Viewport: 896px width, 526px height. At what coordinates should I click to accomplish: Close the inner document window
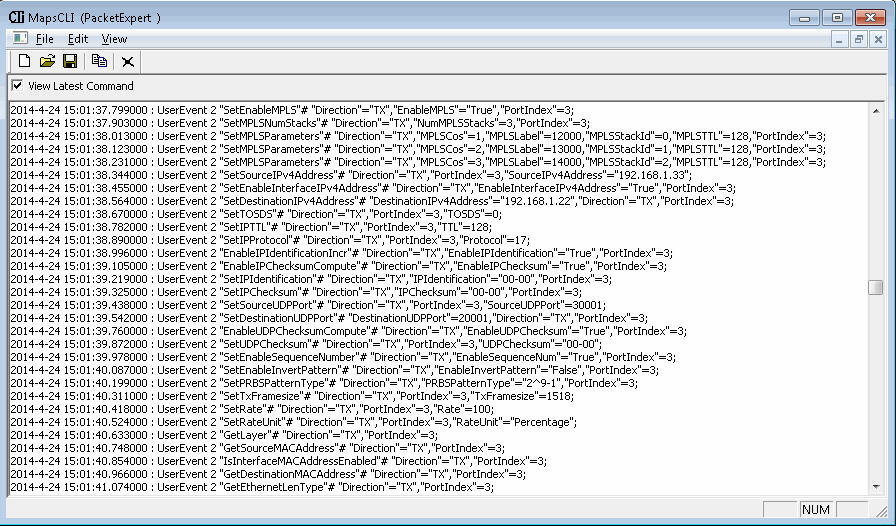(878, 39)
